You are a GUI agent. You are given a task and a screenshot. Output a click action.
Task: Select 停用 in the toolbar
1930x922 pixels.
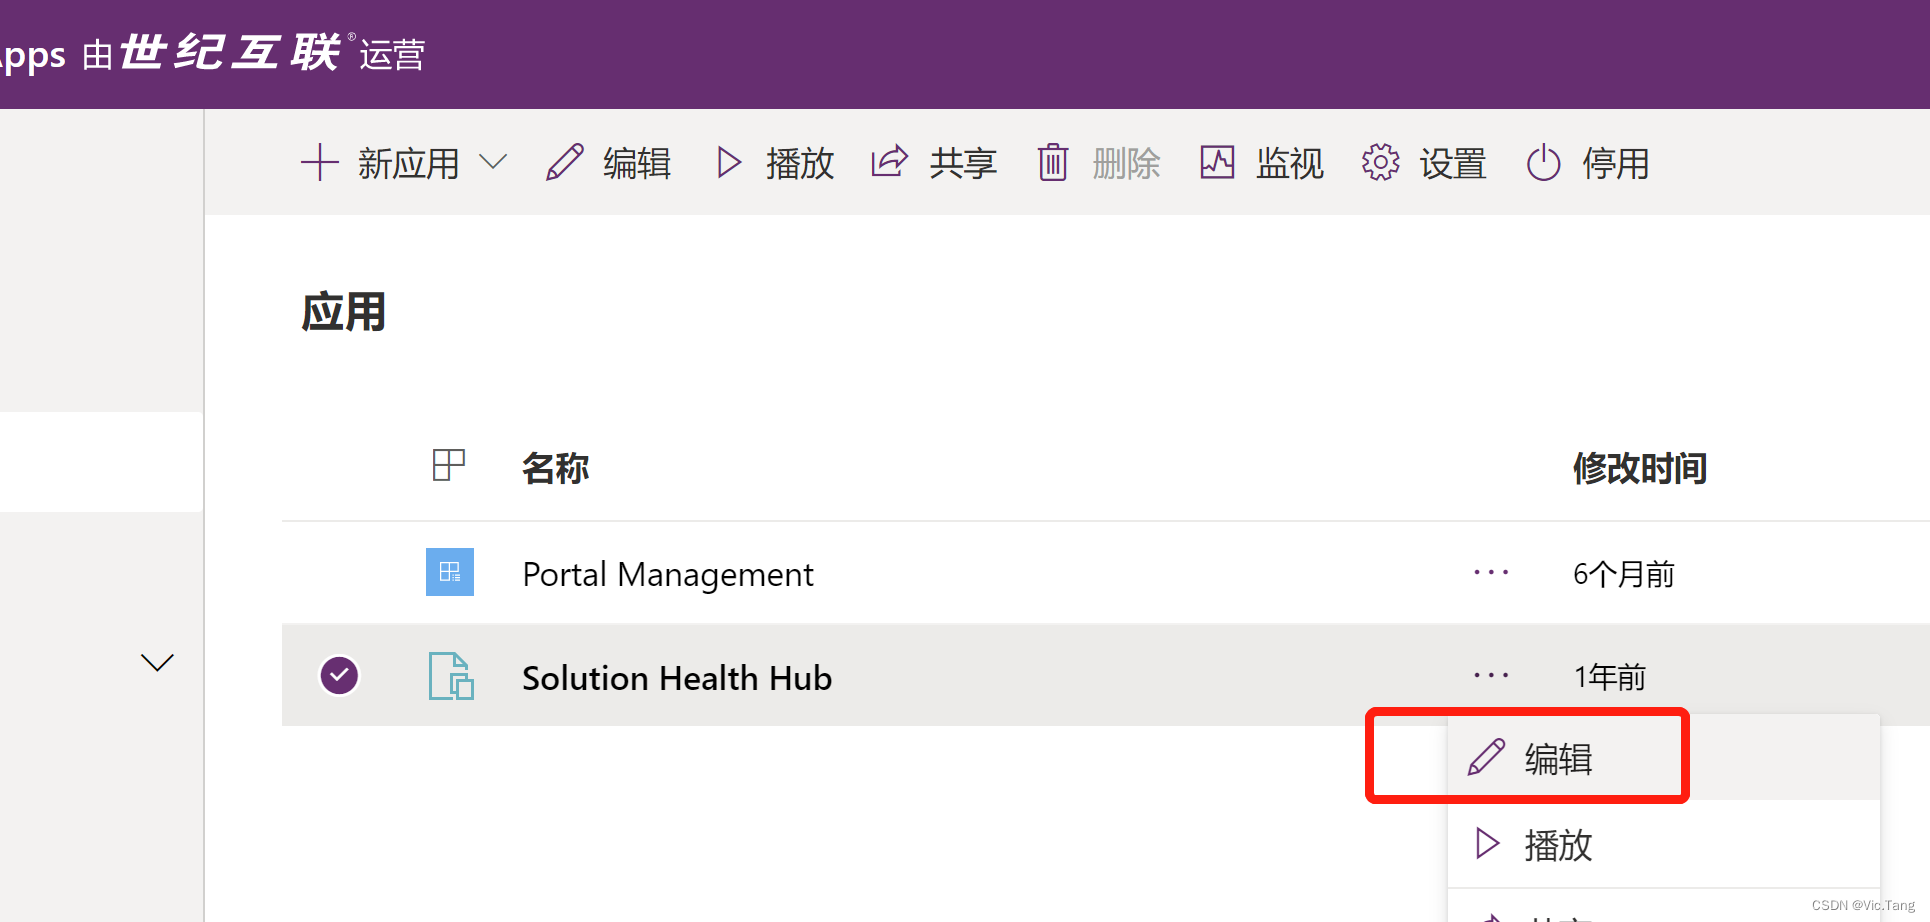(x=1616, y=163)
